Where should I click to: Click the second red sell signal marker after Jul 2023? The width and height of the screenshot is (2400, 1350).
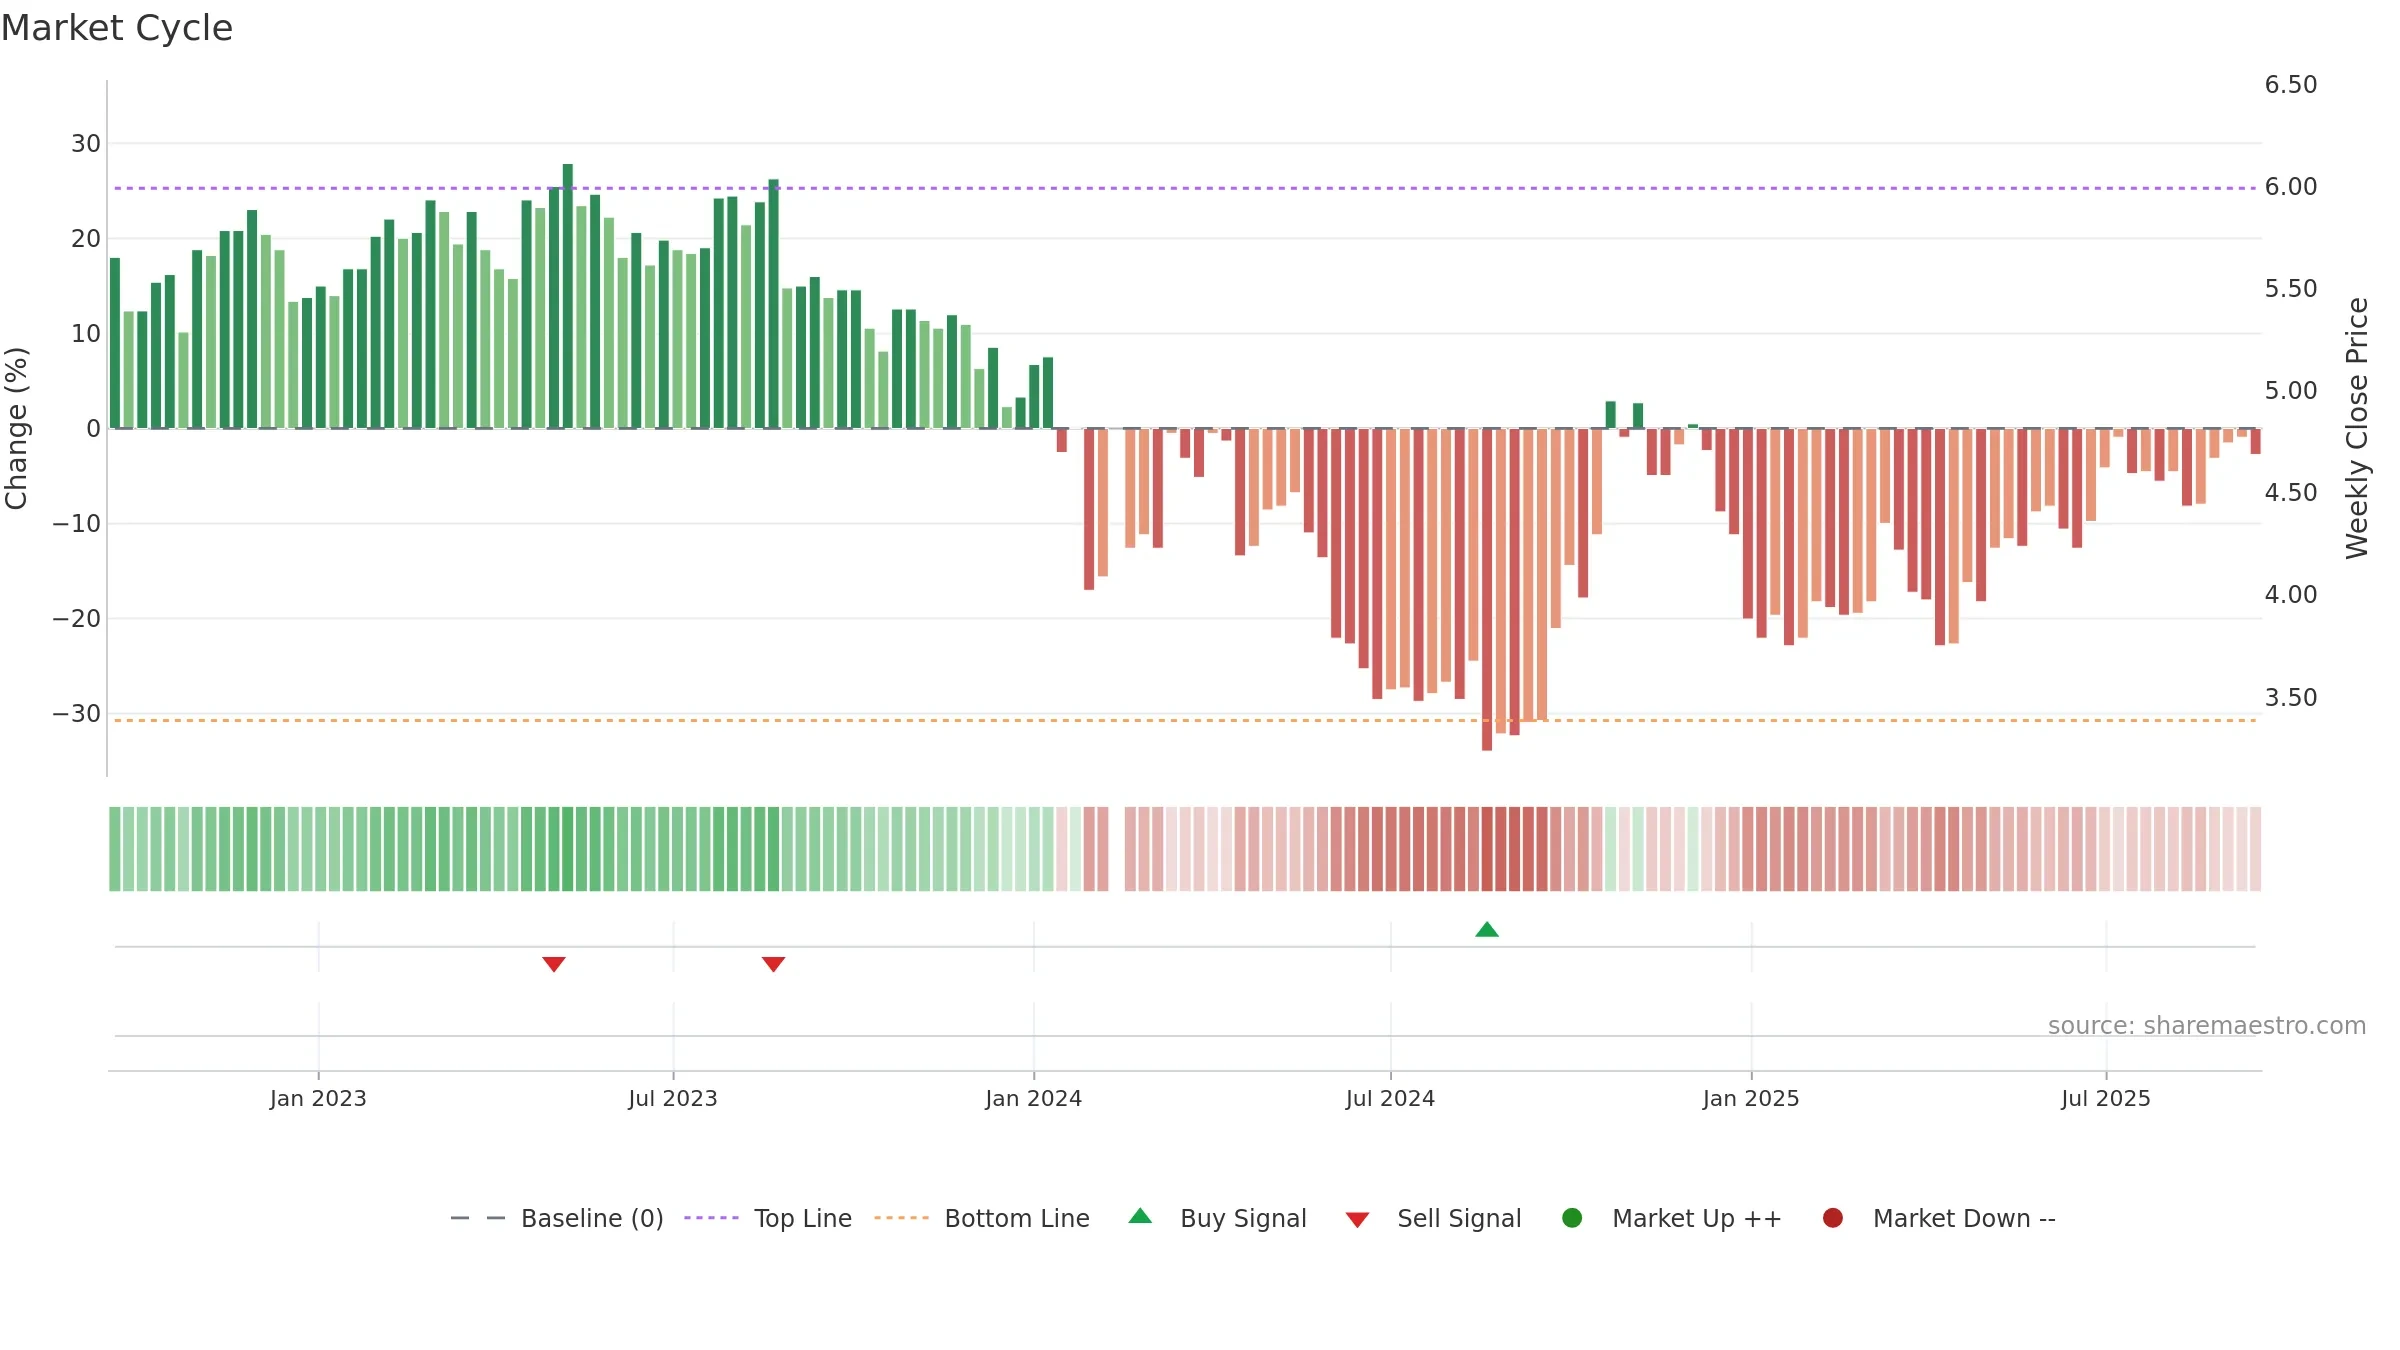(773, 964)
